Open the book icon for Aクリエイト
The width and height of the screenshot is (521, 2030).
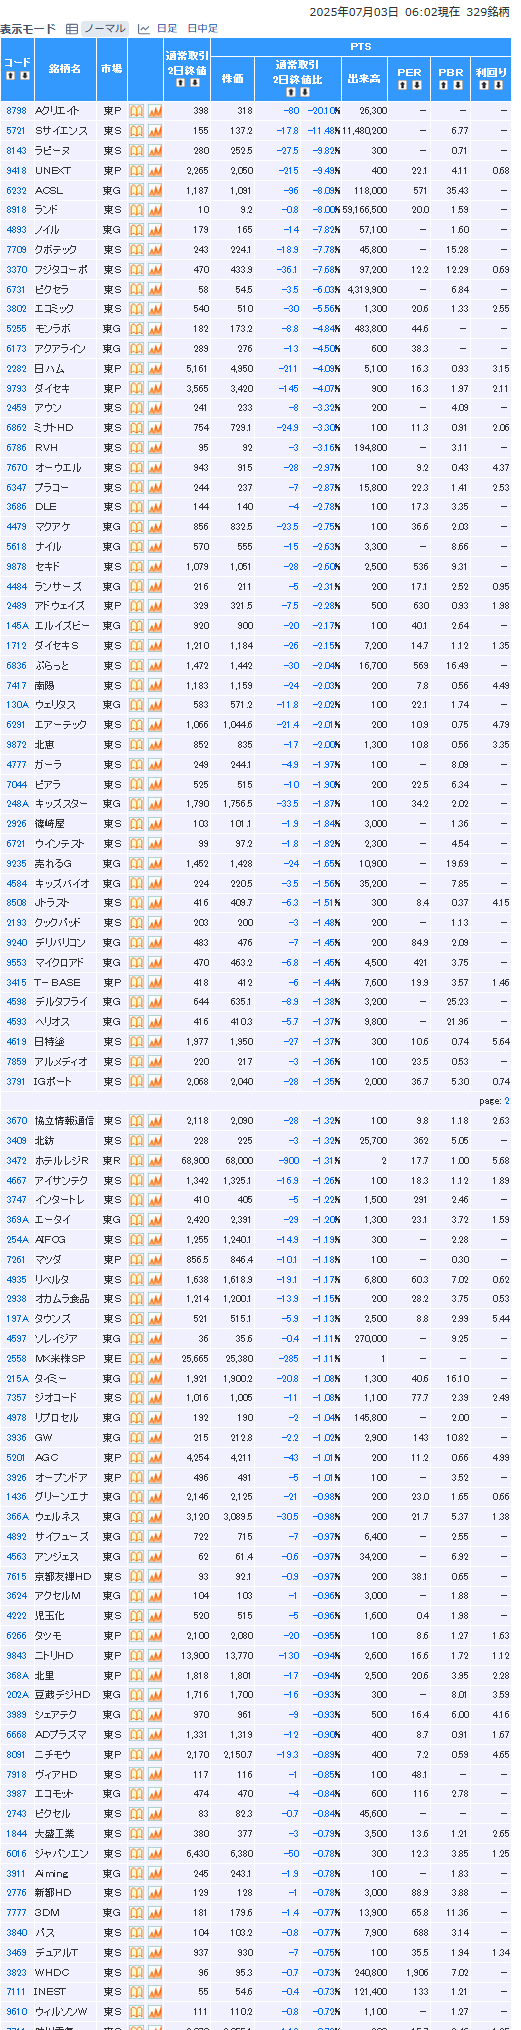click(x=137, y=111)
